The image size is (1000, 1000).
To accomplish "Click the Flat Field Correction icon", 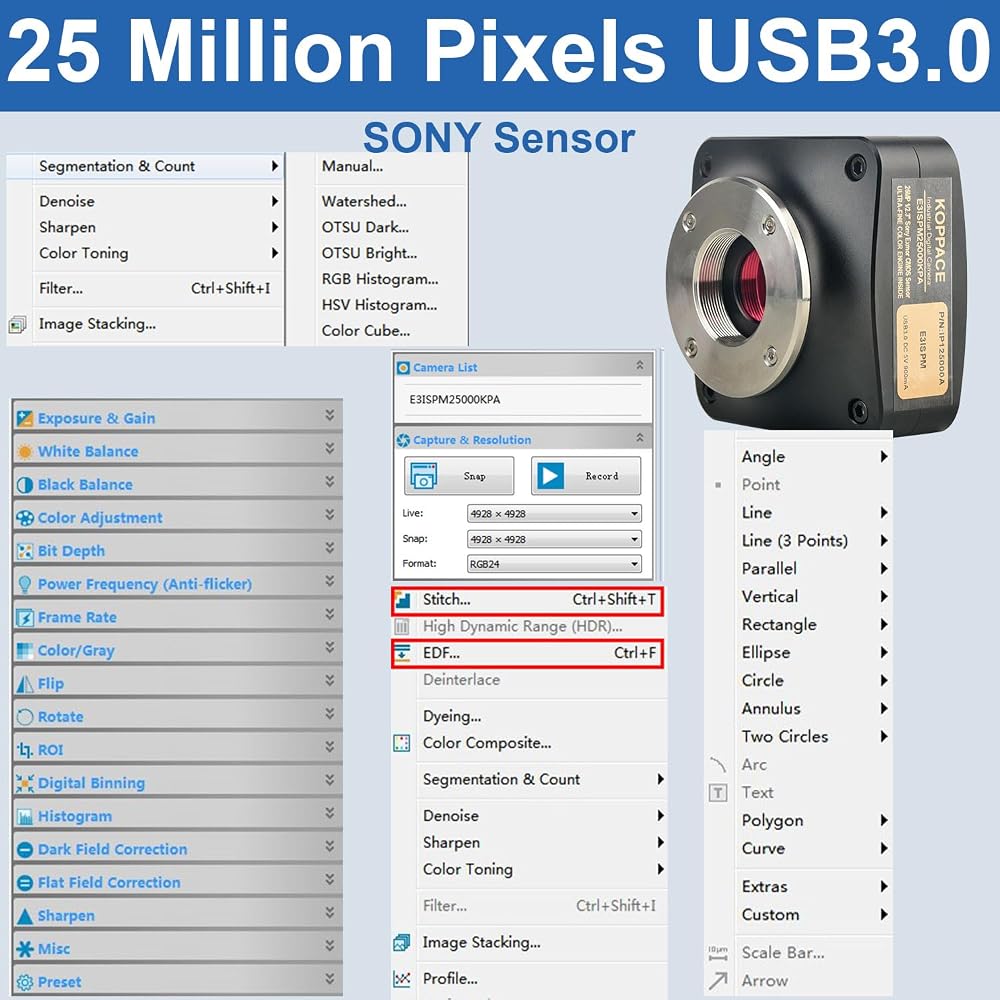I will click(25, 883).
